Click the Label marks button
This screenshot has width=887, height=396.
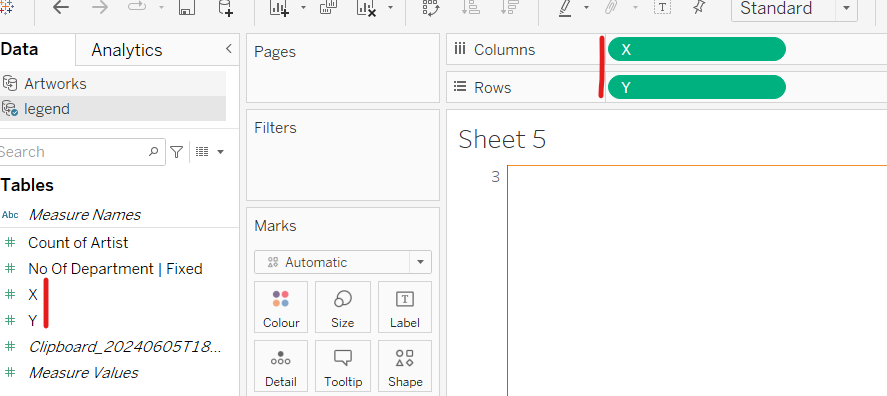404,307
